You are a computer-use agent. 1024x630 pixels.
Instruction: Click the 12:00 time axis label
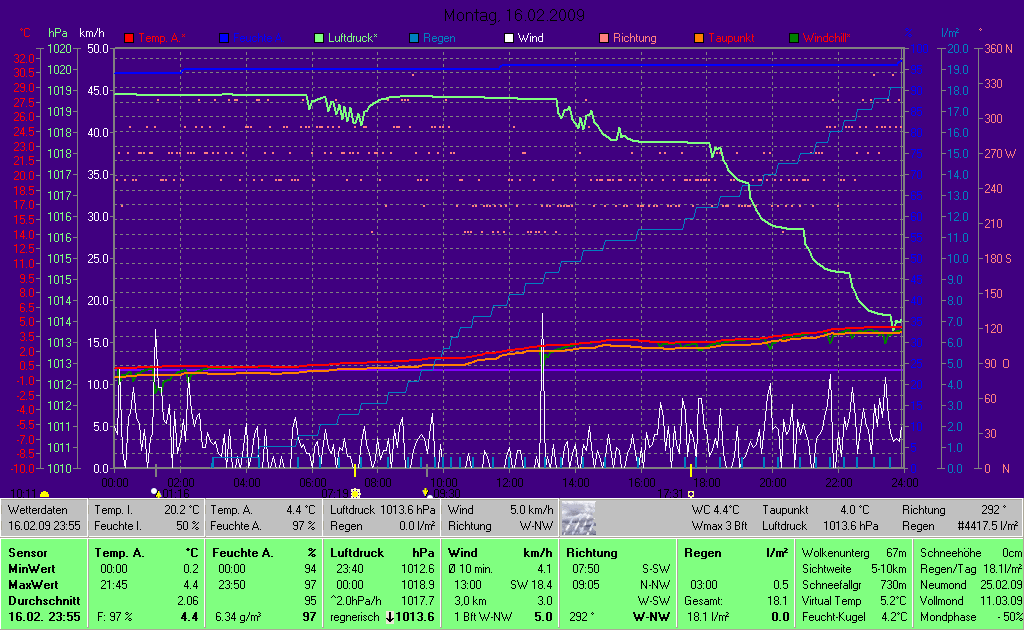pos(510,483)
